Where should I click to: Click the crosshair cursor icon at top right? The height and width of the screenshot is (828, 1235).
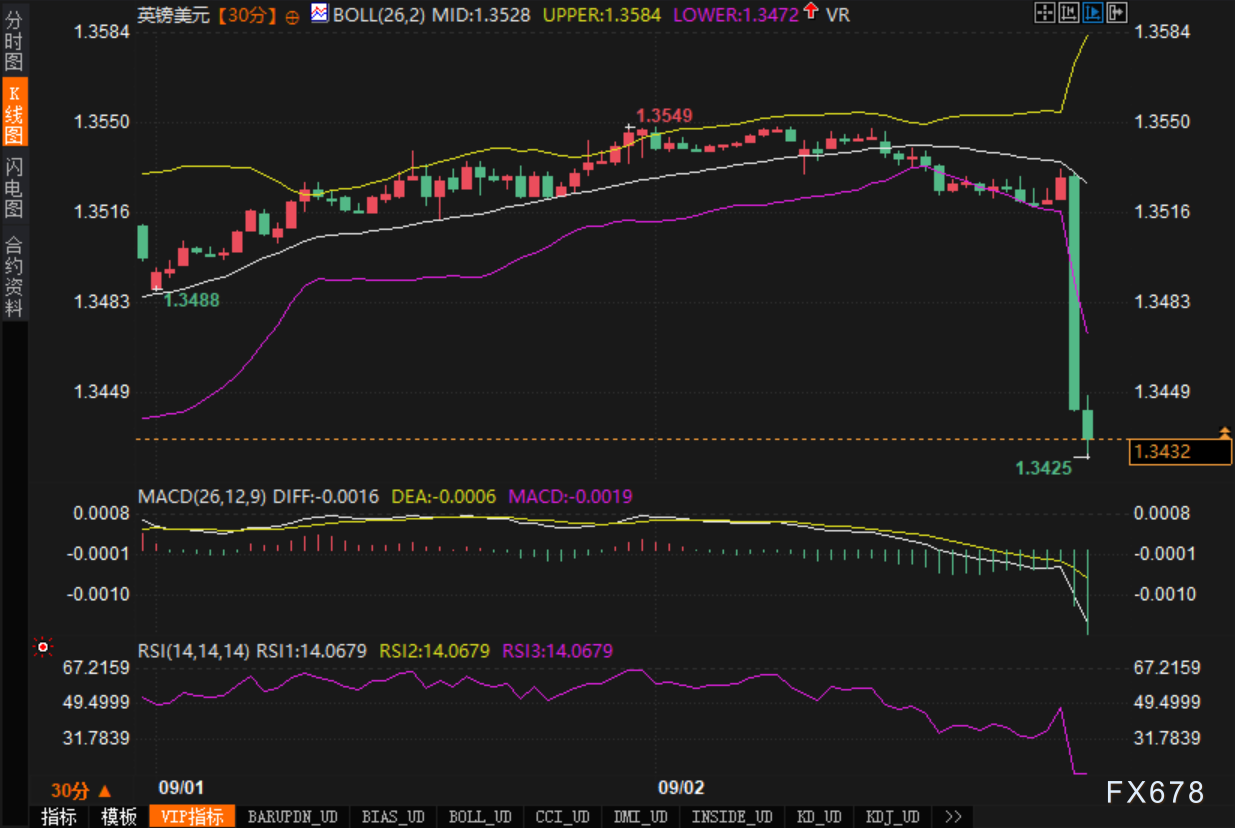[1045, 12]
